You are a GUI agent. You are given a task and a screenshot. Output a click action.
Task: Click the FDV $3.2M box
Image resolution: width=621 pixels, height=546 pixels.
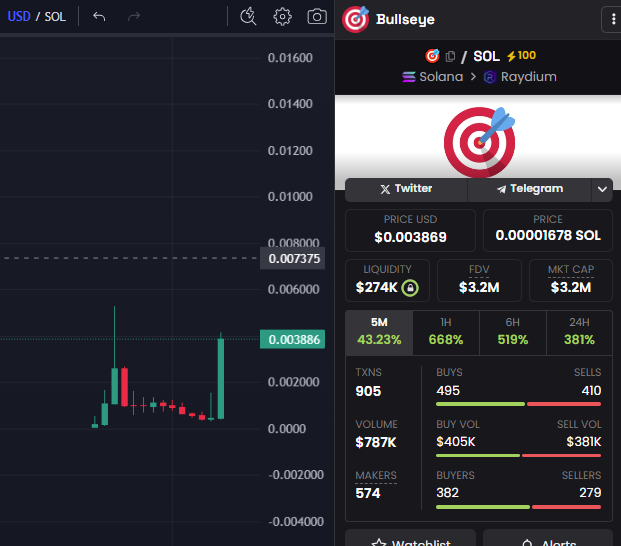(479, 280)
